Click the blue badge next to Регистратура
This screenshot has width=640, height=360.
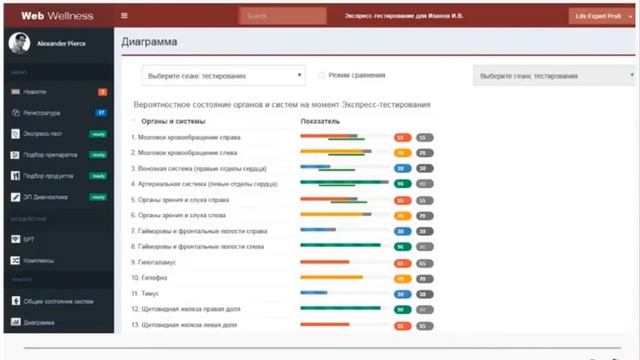click(x=101, y=113)
